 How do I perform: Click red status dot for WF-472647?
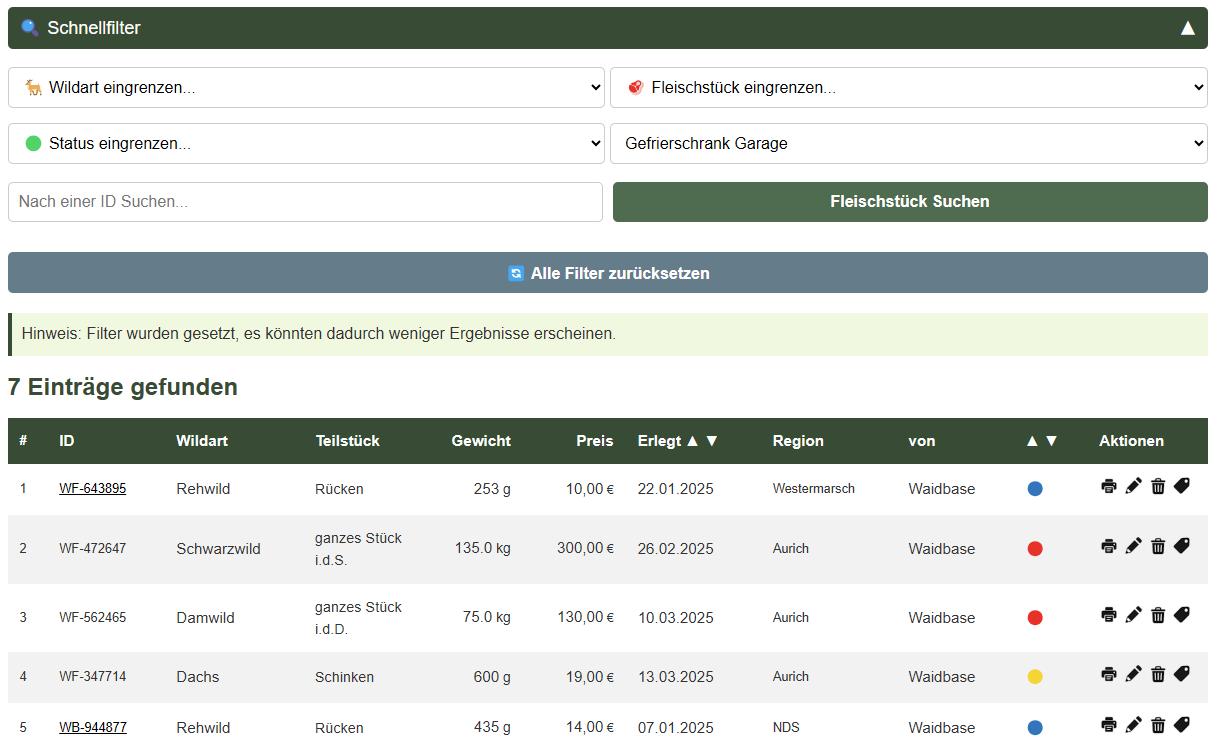click(x=1035, y=549)
